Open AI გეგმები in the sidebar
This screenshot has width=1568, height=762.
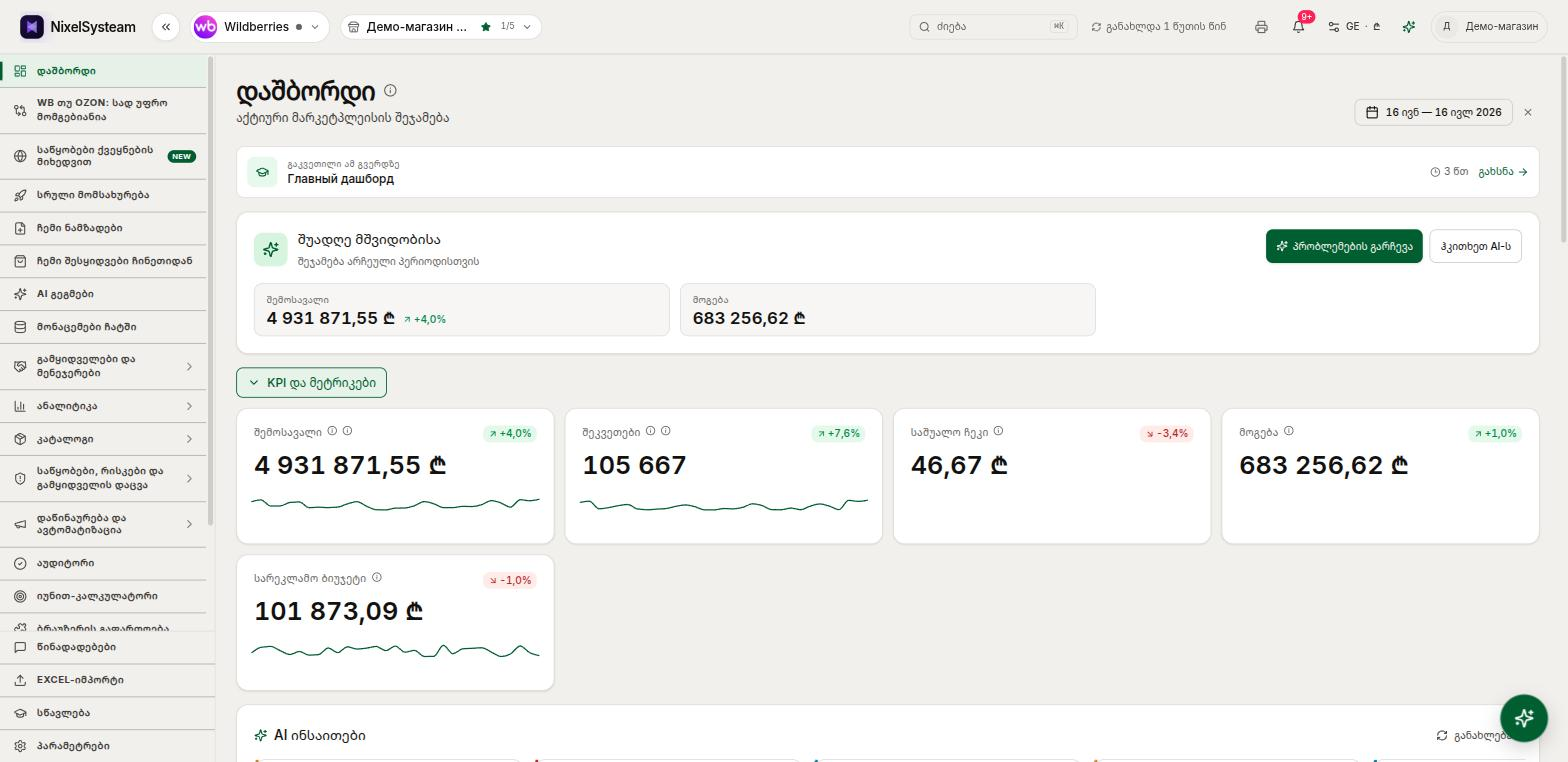click(103, 294)
